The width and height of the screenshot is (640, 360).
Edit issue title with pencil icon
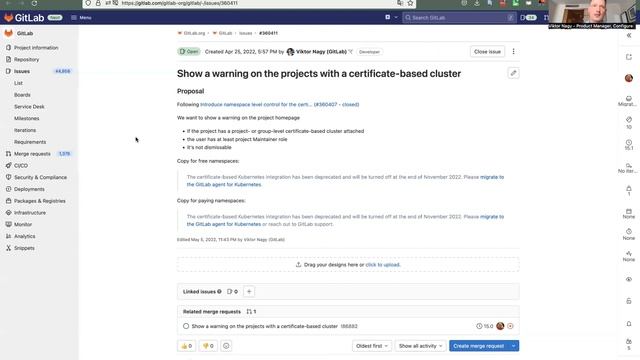[x=513, y=73]
